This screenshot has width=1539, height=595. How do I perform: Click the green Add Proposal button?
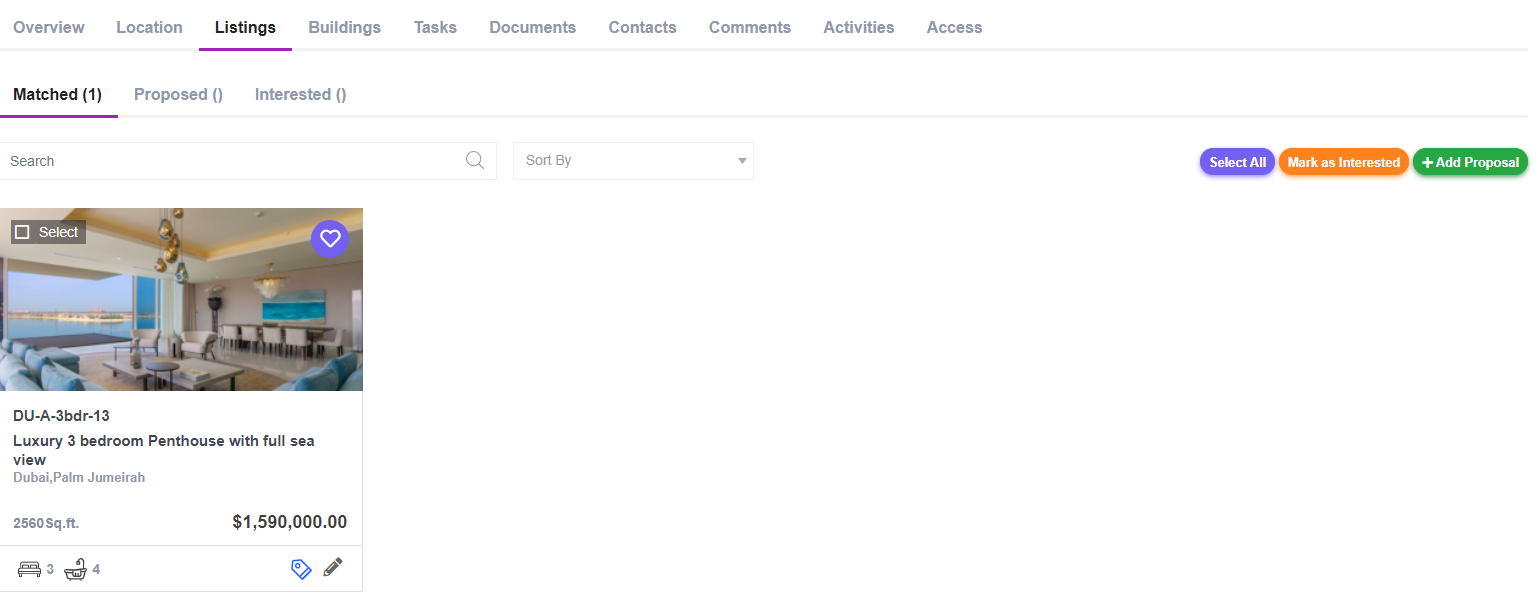(1470, 162)
